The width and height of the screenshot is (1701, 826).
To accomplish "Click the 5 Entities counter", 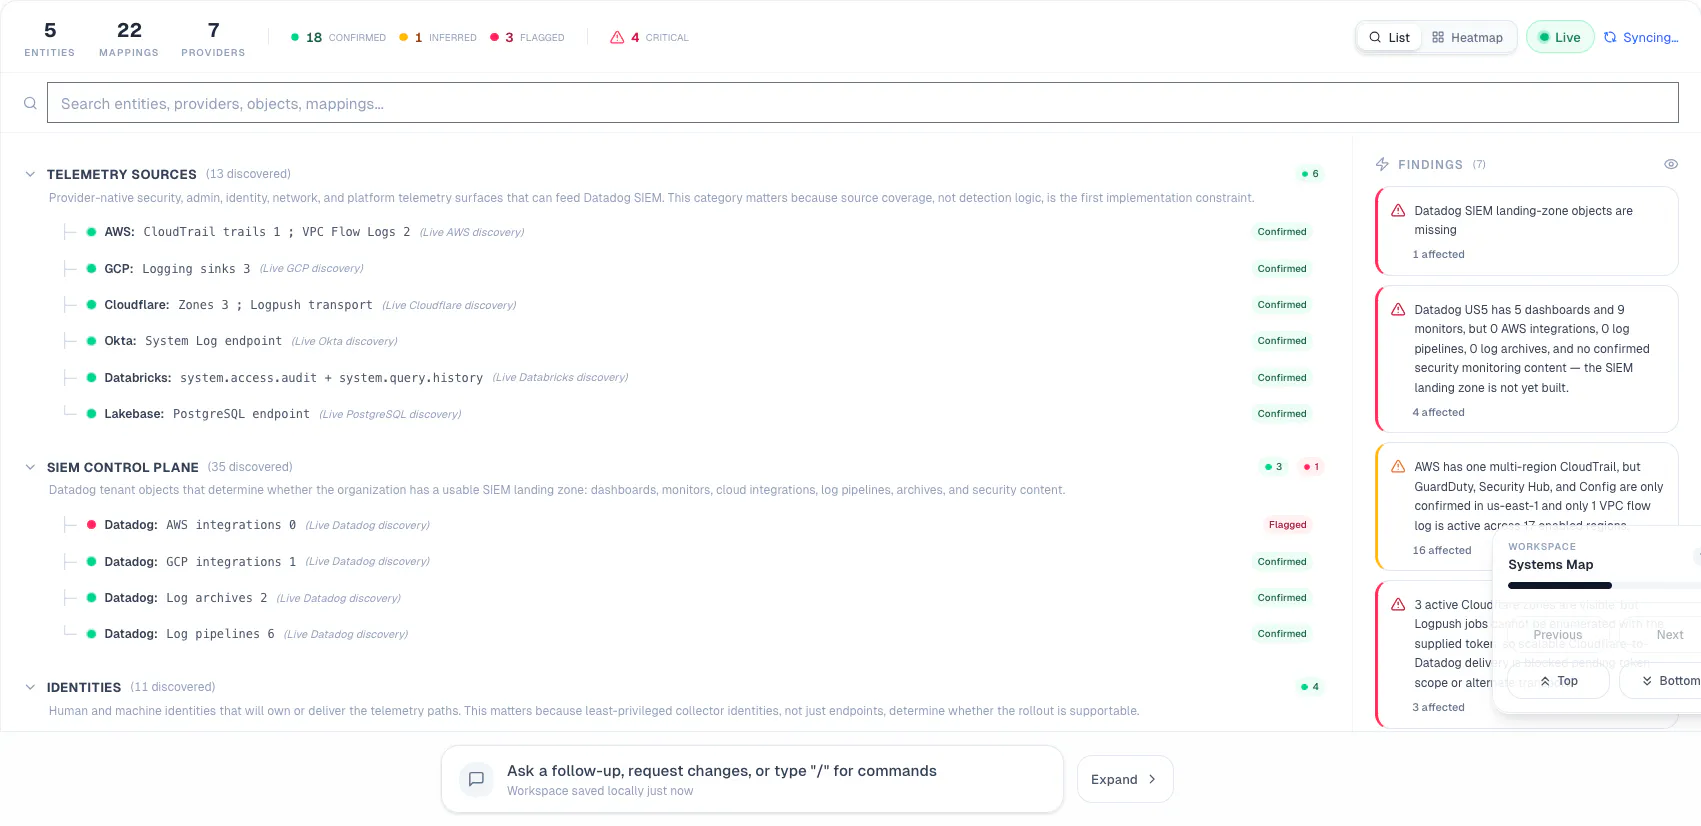I will tap(50, 38).
